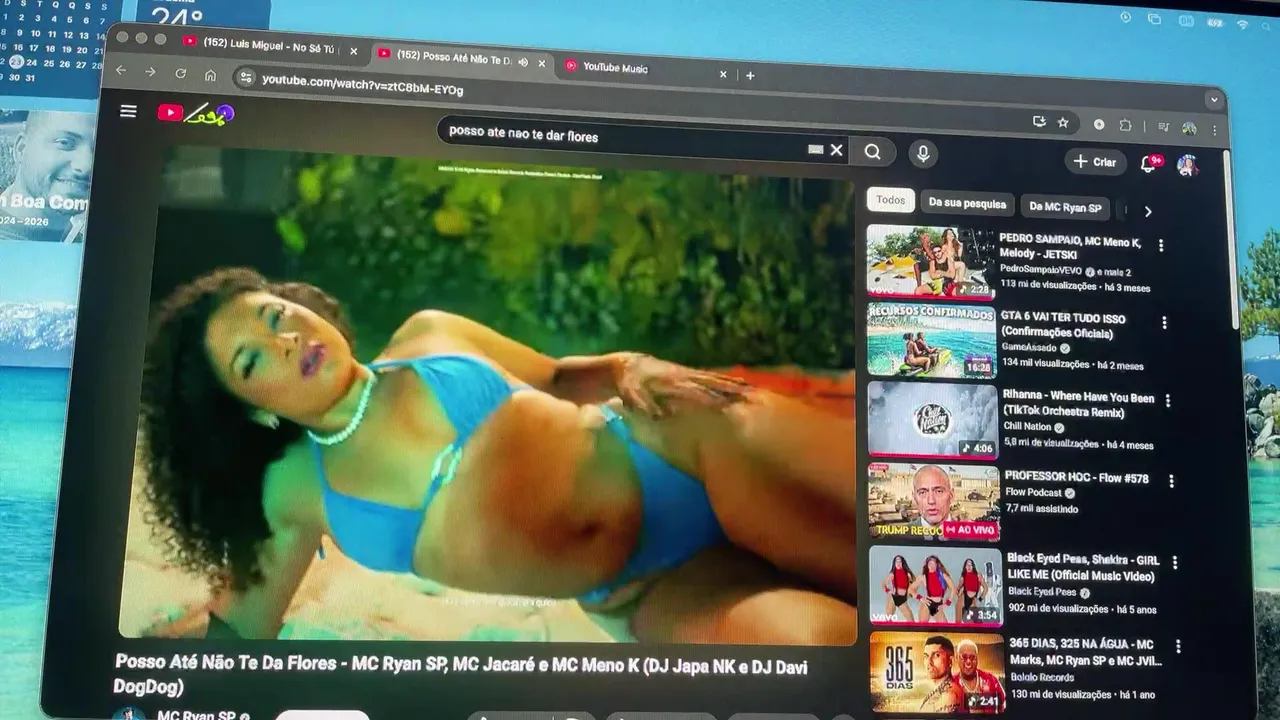This screenshot has height=720, width=1280.
Task: Open the YouTube hamburger guide menu
Action: (128, 111)
